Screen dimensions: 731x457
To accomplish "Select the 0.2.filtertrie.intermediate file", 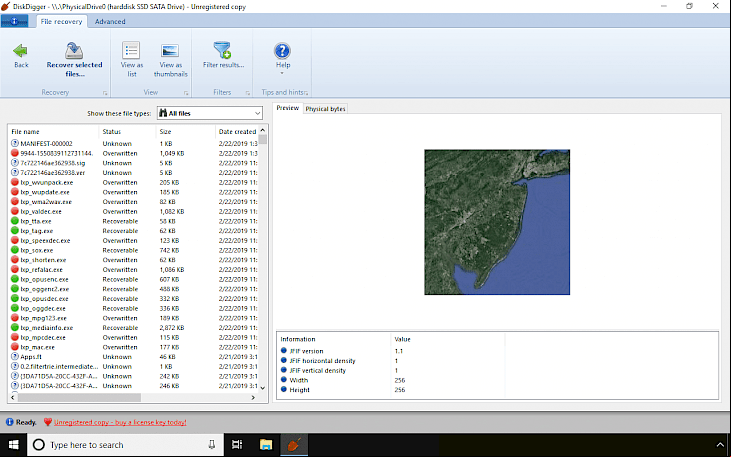I will pos(59,367).
